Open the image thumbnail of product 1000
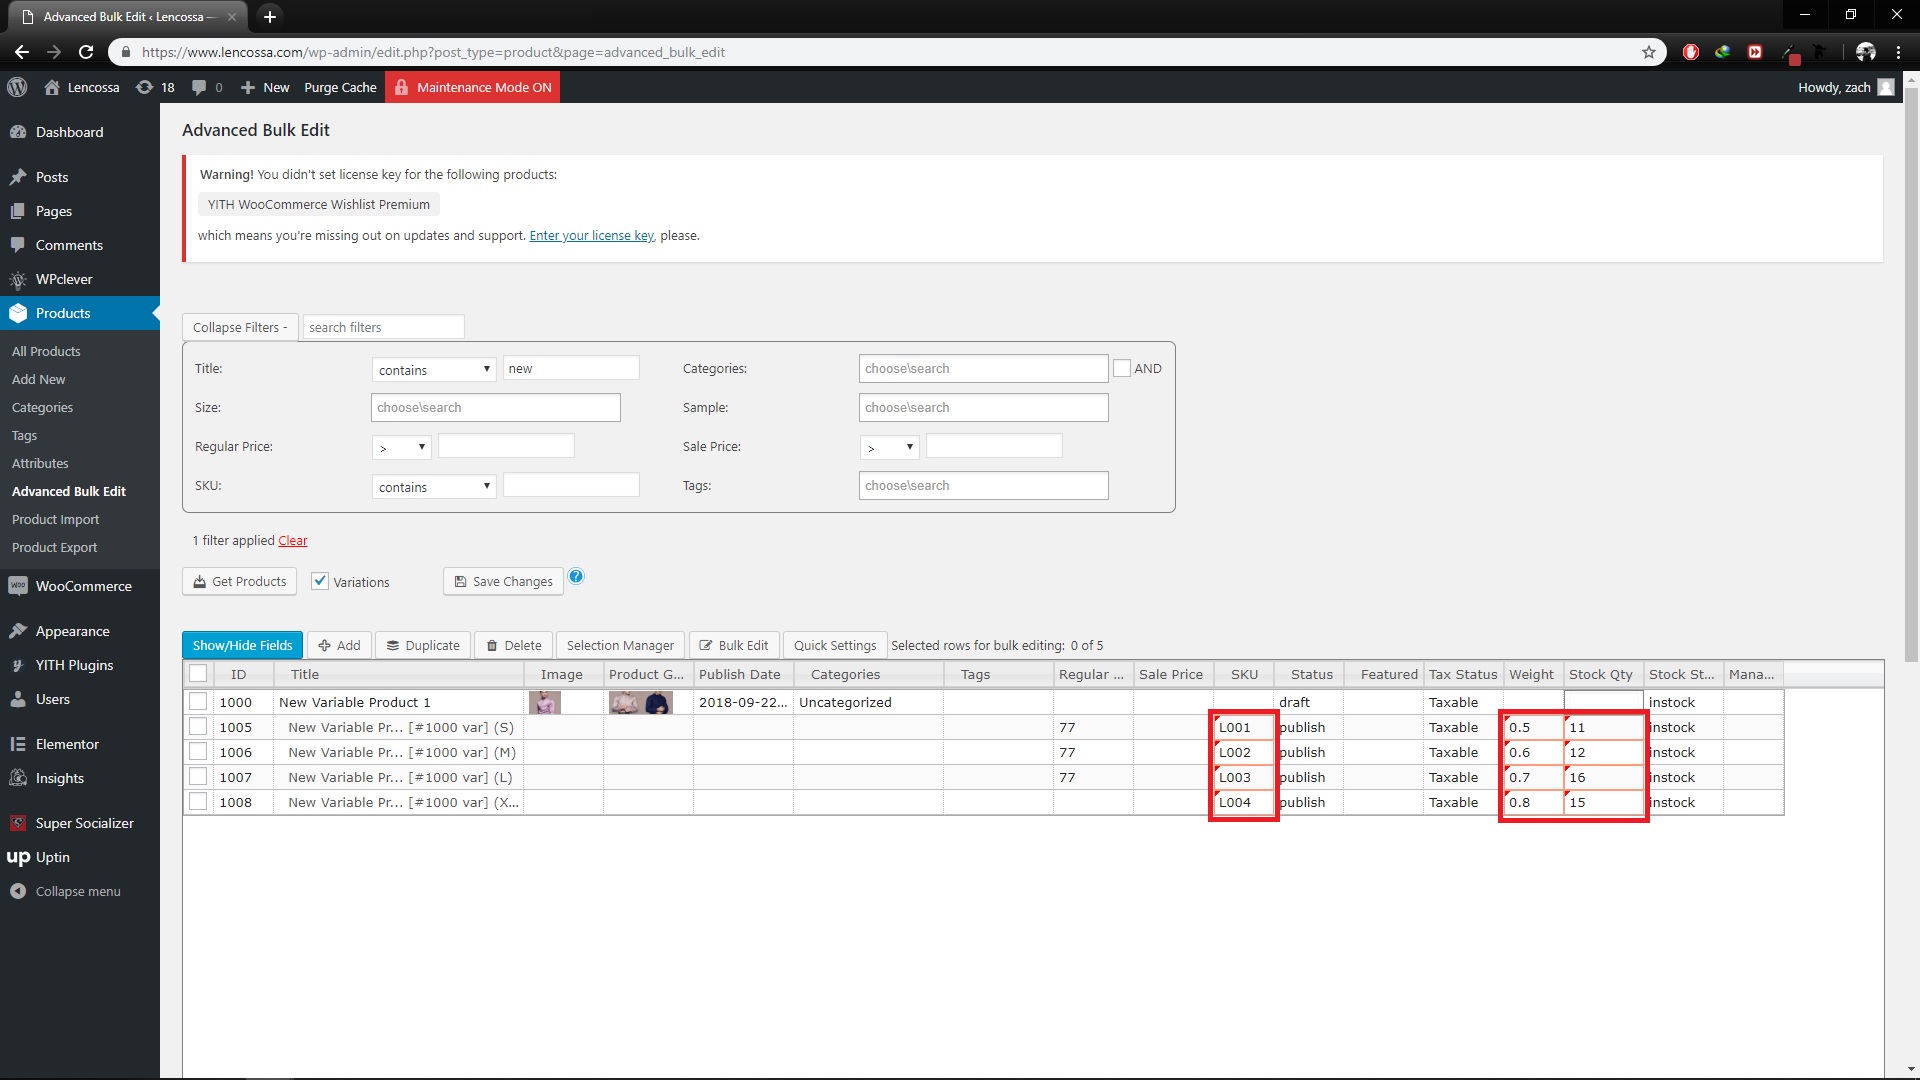 click(545, 702)
